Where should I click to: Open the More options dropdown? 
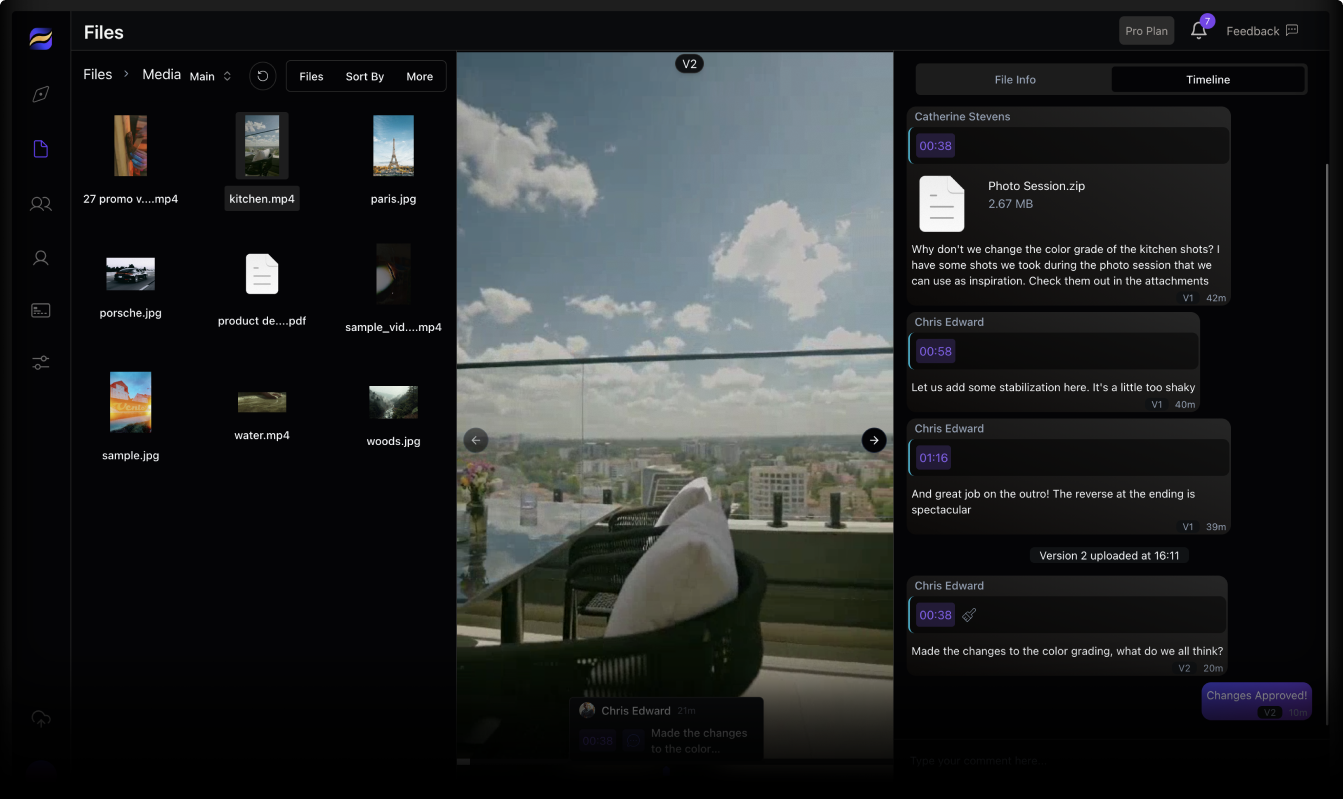tap(419, 76)
